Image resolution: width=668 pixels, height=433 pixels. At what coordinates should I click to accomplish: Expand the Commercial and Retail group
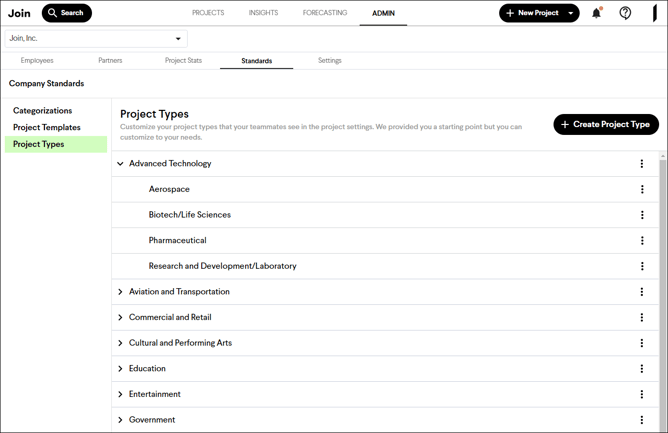tap(120, 317)
